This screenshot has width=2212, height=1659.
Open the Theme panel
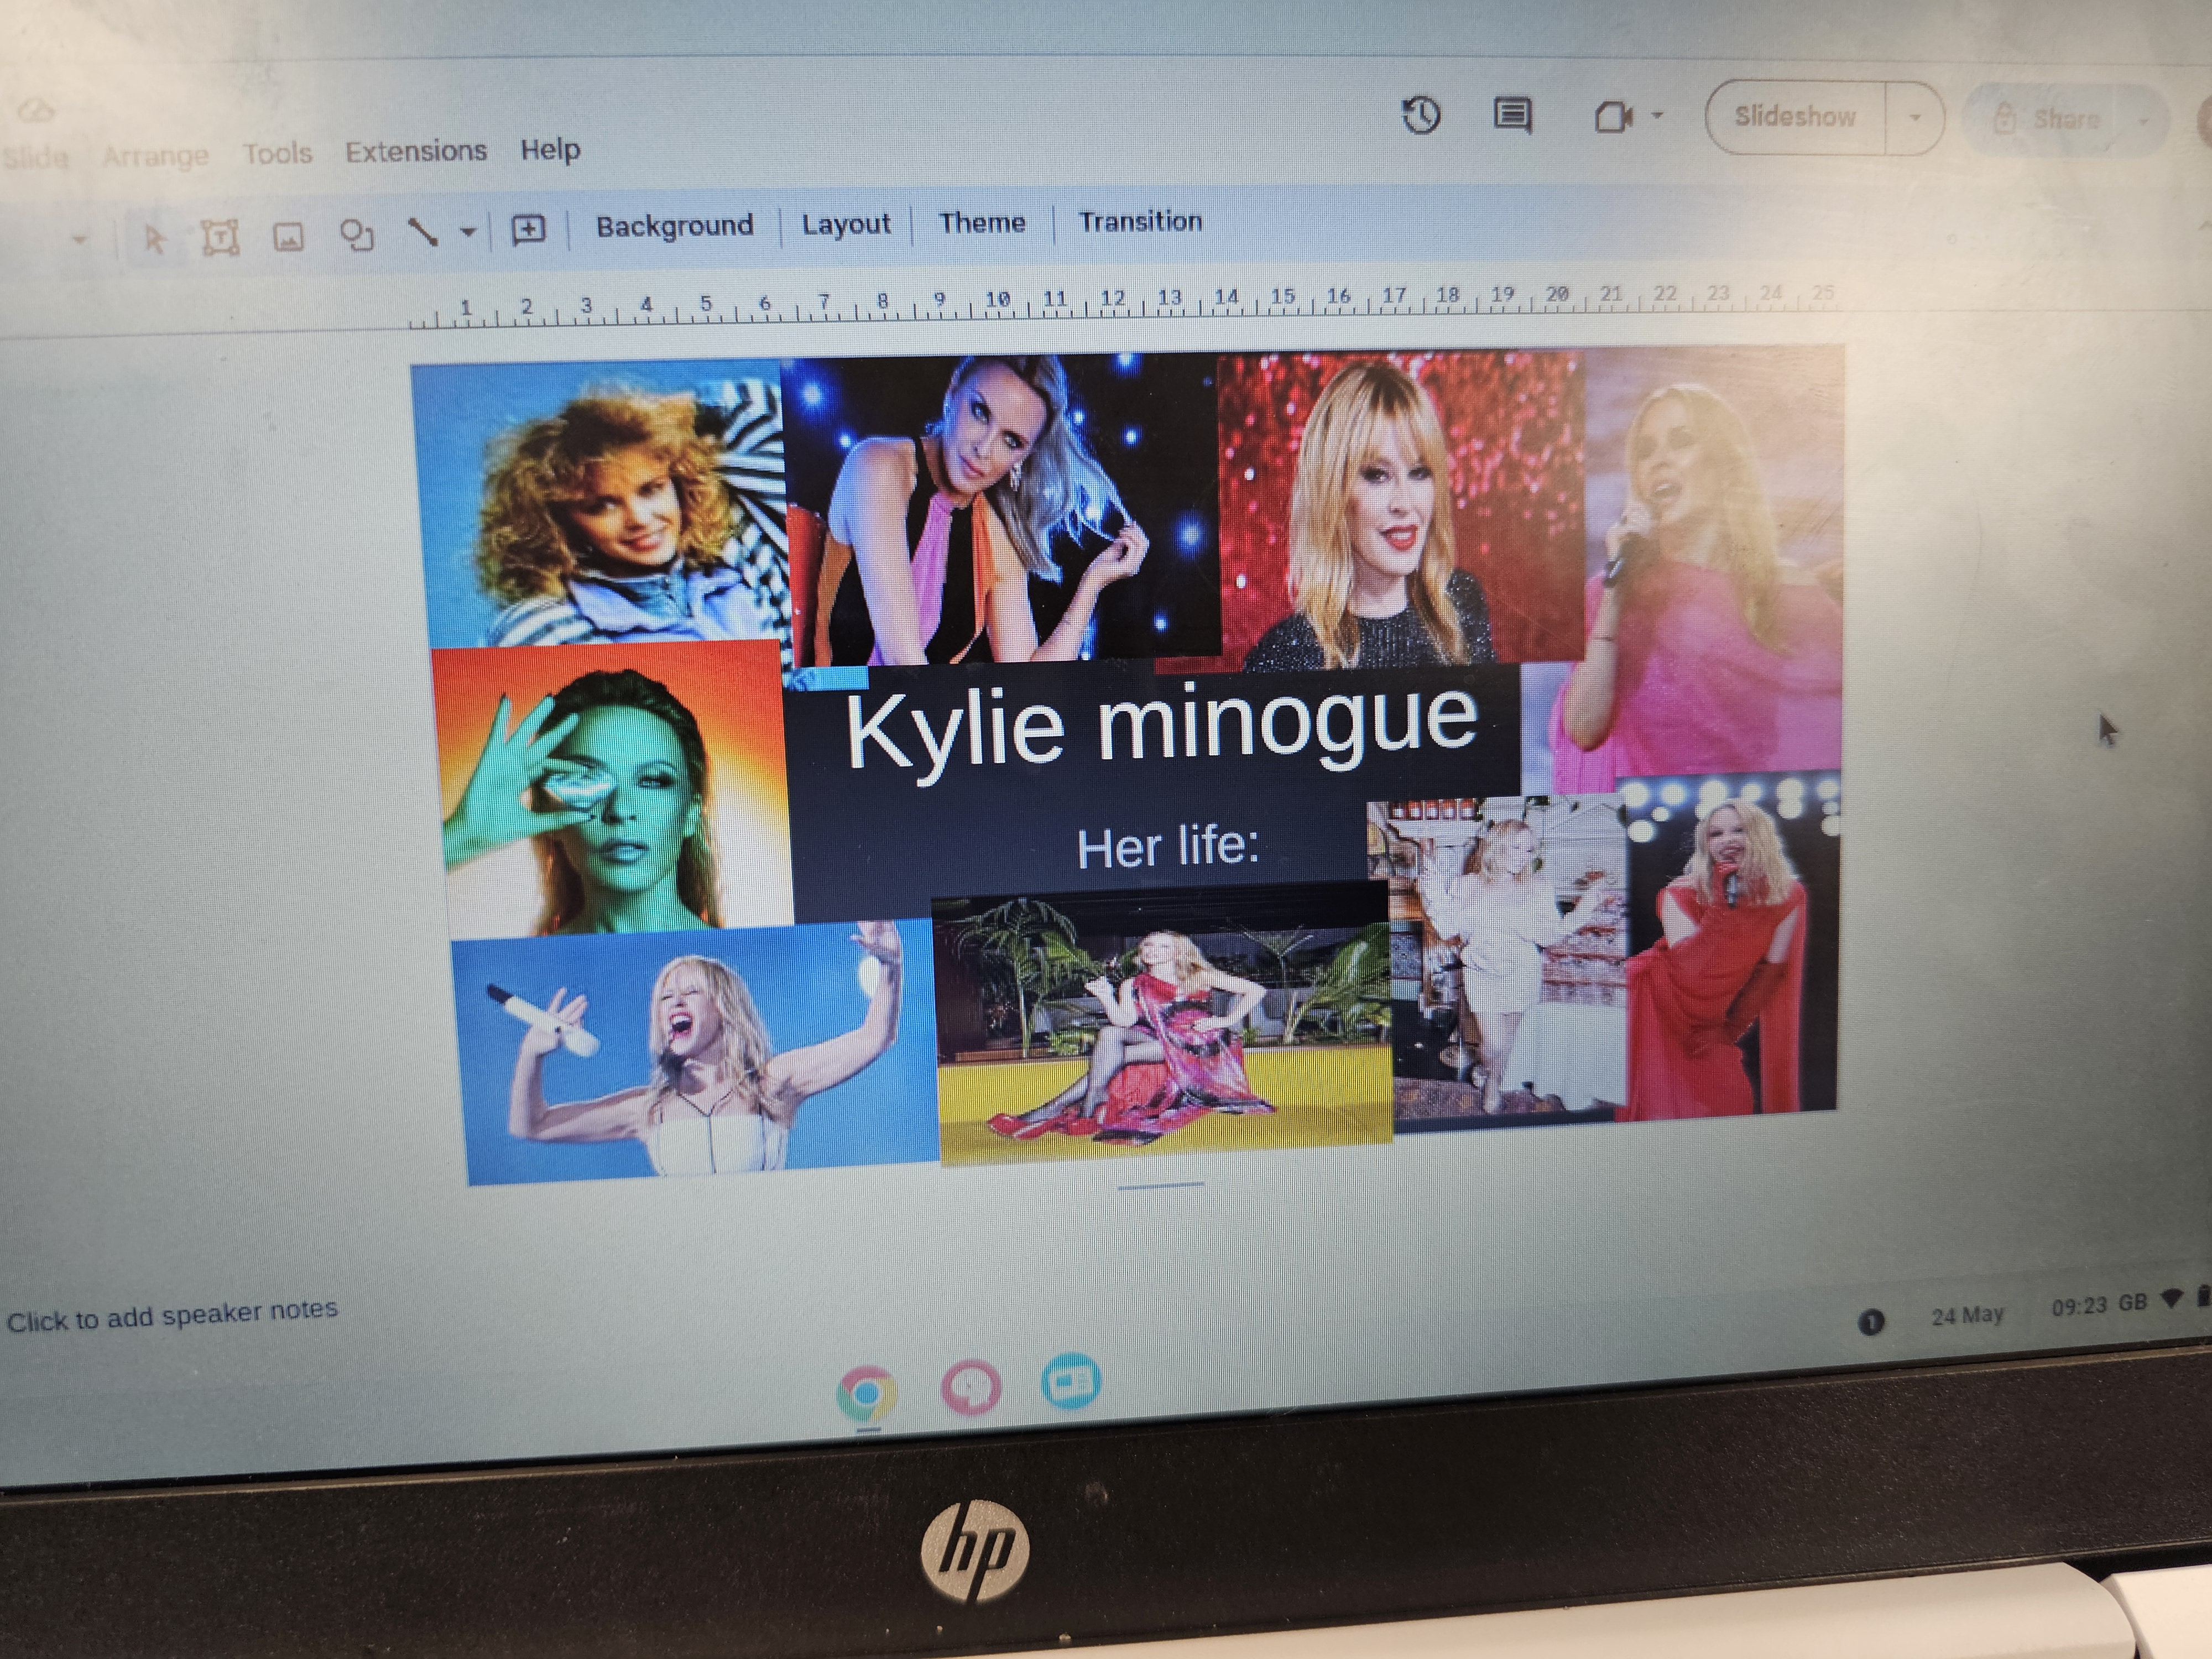pos(982,222)
